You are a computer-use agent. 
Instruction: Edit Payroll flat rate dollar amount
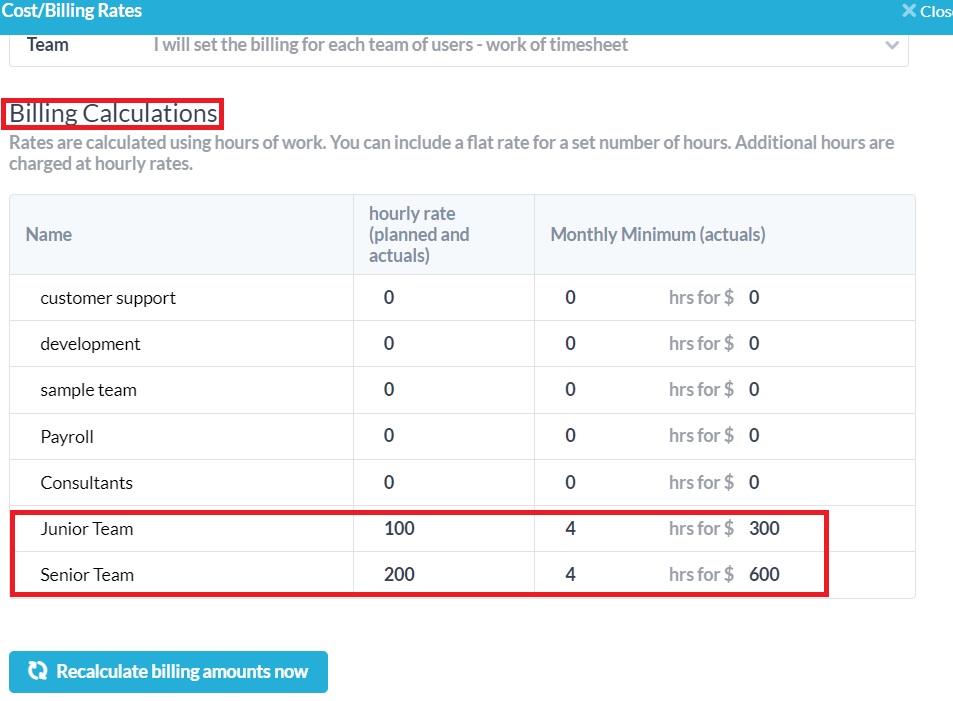(x=754, y=436)
